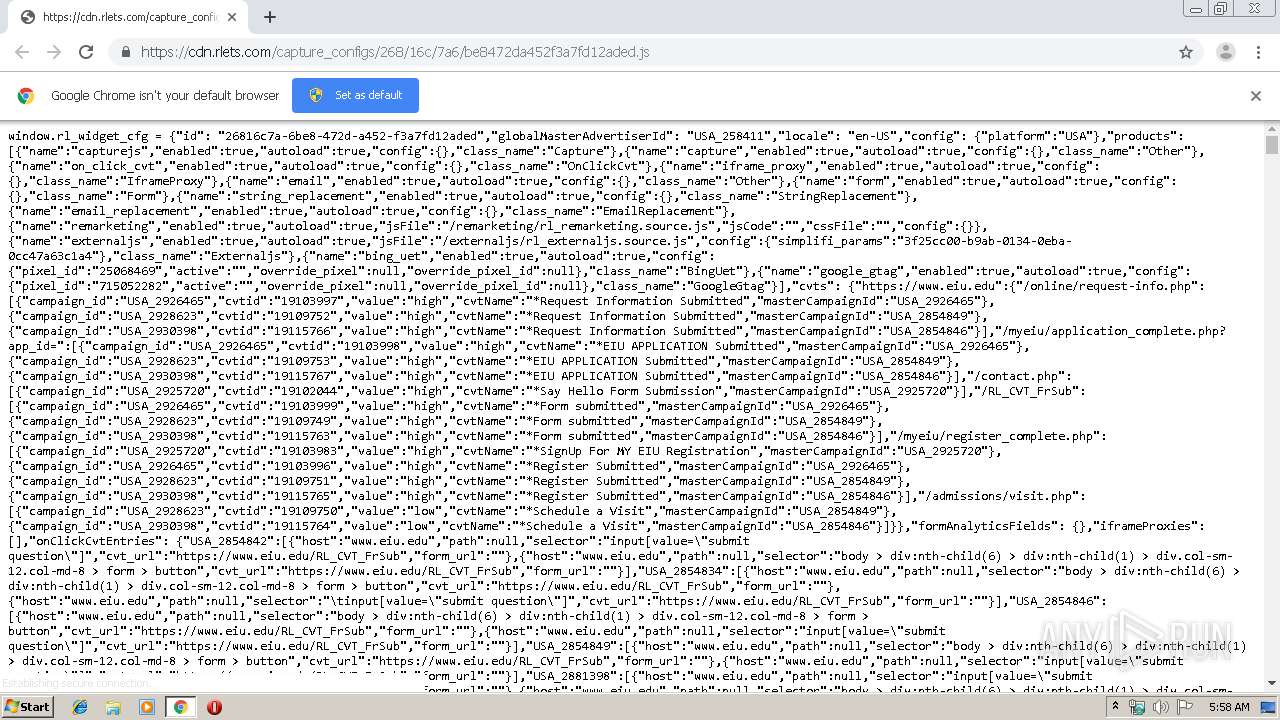Dismiss the default browser notification bar
The image size is (1280, 720).
(x=1256, y=96)
